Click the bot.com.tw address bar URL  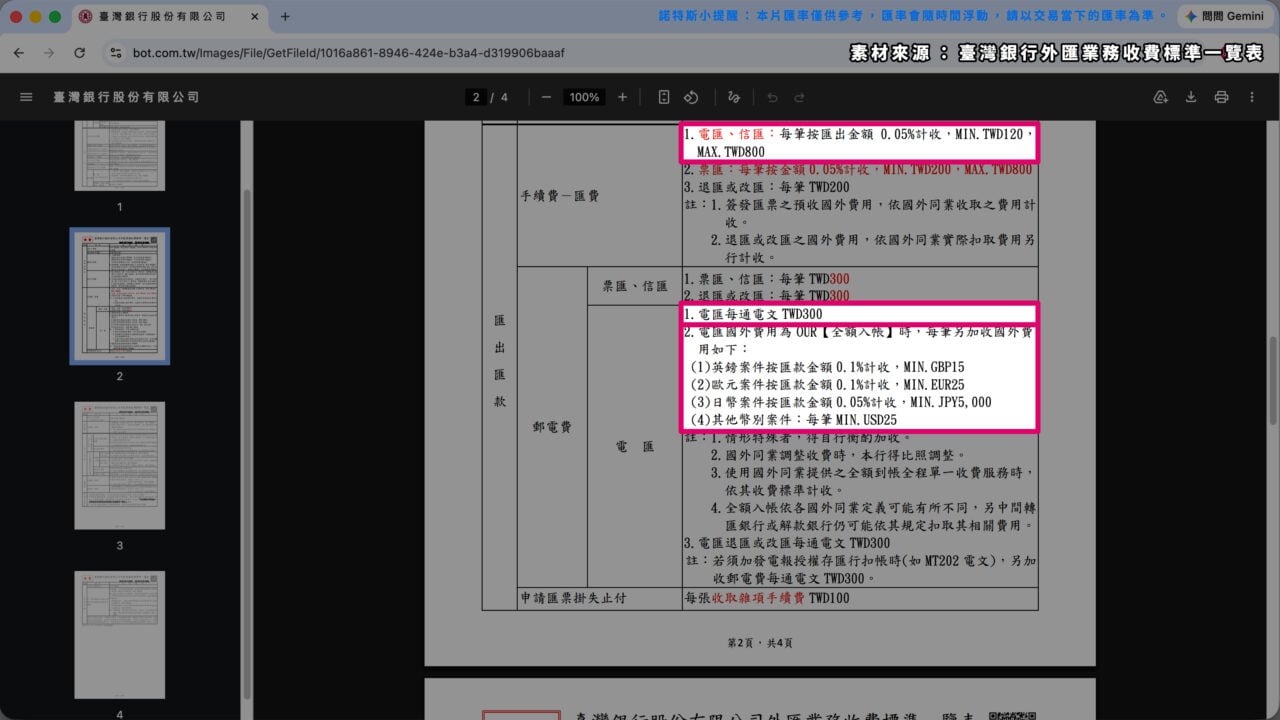pyautogui.click(x=348, y=52)
